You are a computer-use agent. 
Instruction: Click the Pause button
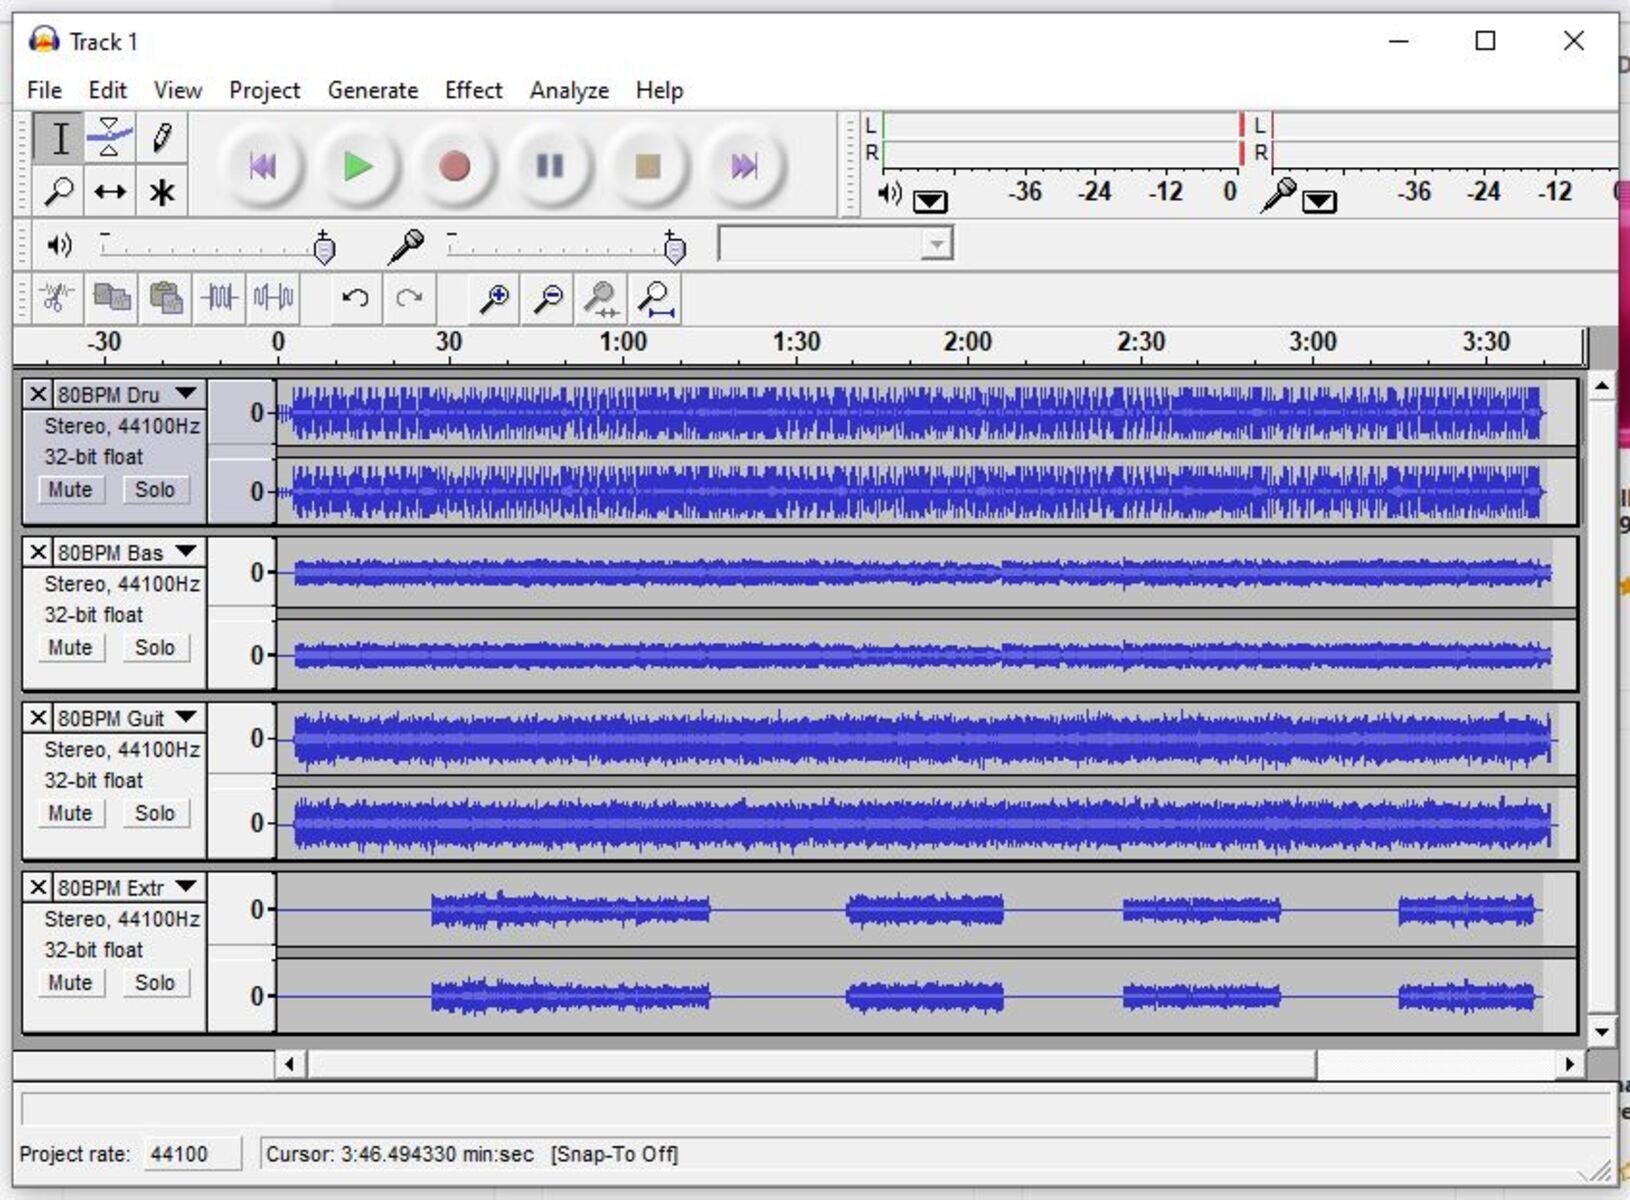tap(550, 165)
